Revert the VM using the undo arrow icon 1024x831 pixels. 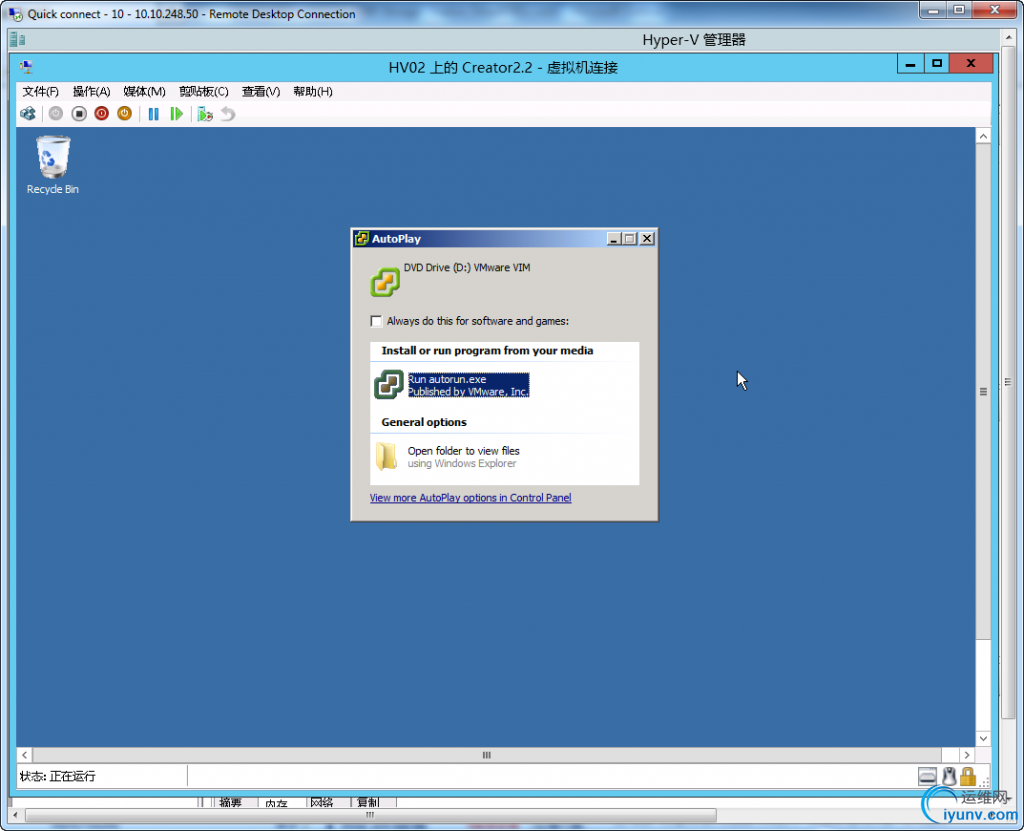(228, 114)
